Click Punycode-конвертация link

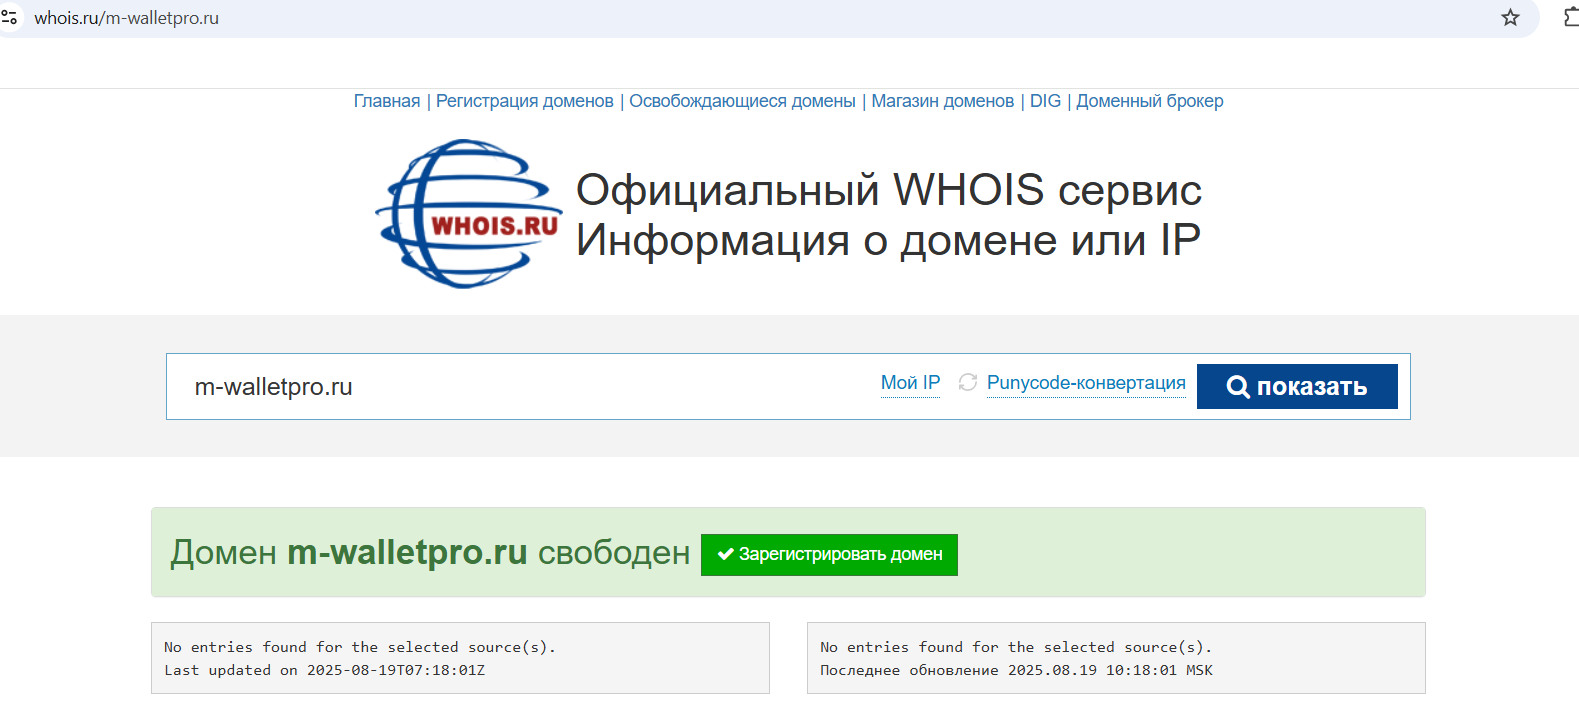pos(1086,383)
